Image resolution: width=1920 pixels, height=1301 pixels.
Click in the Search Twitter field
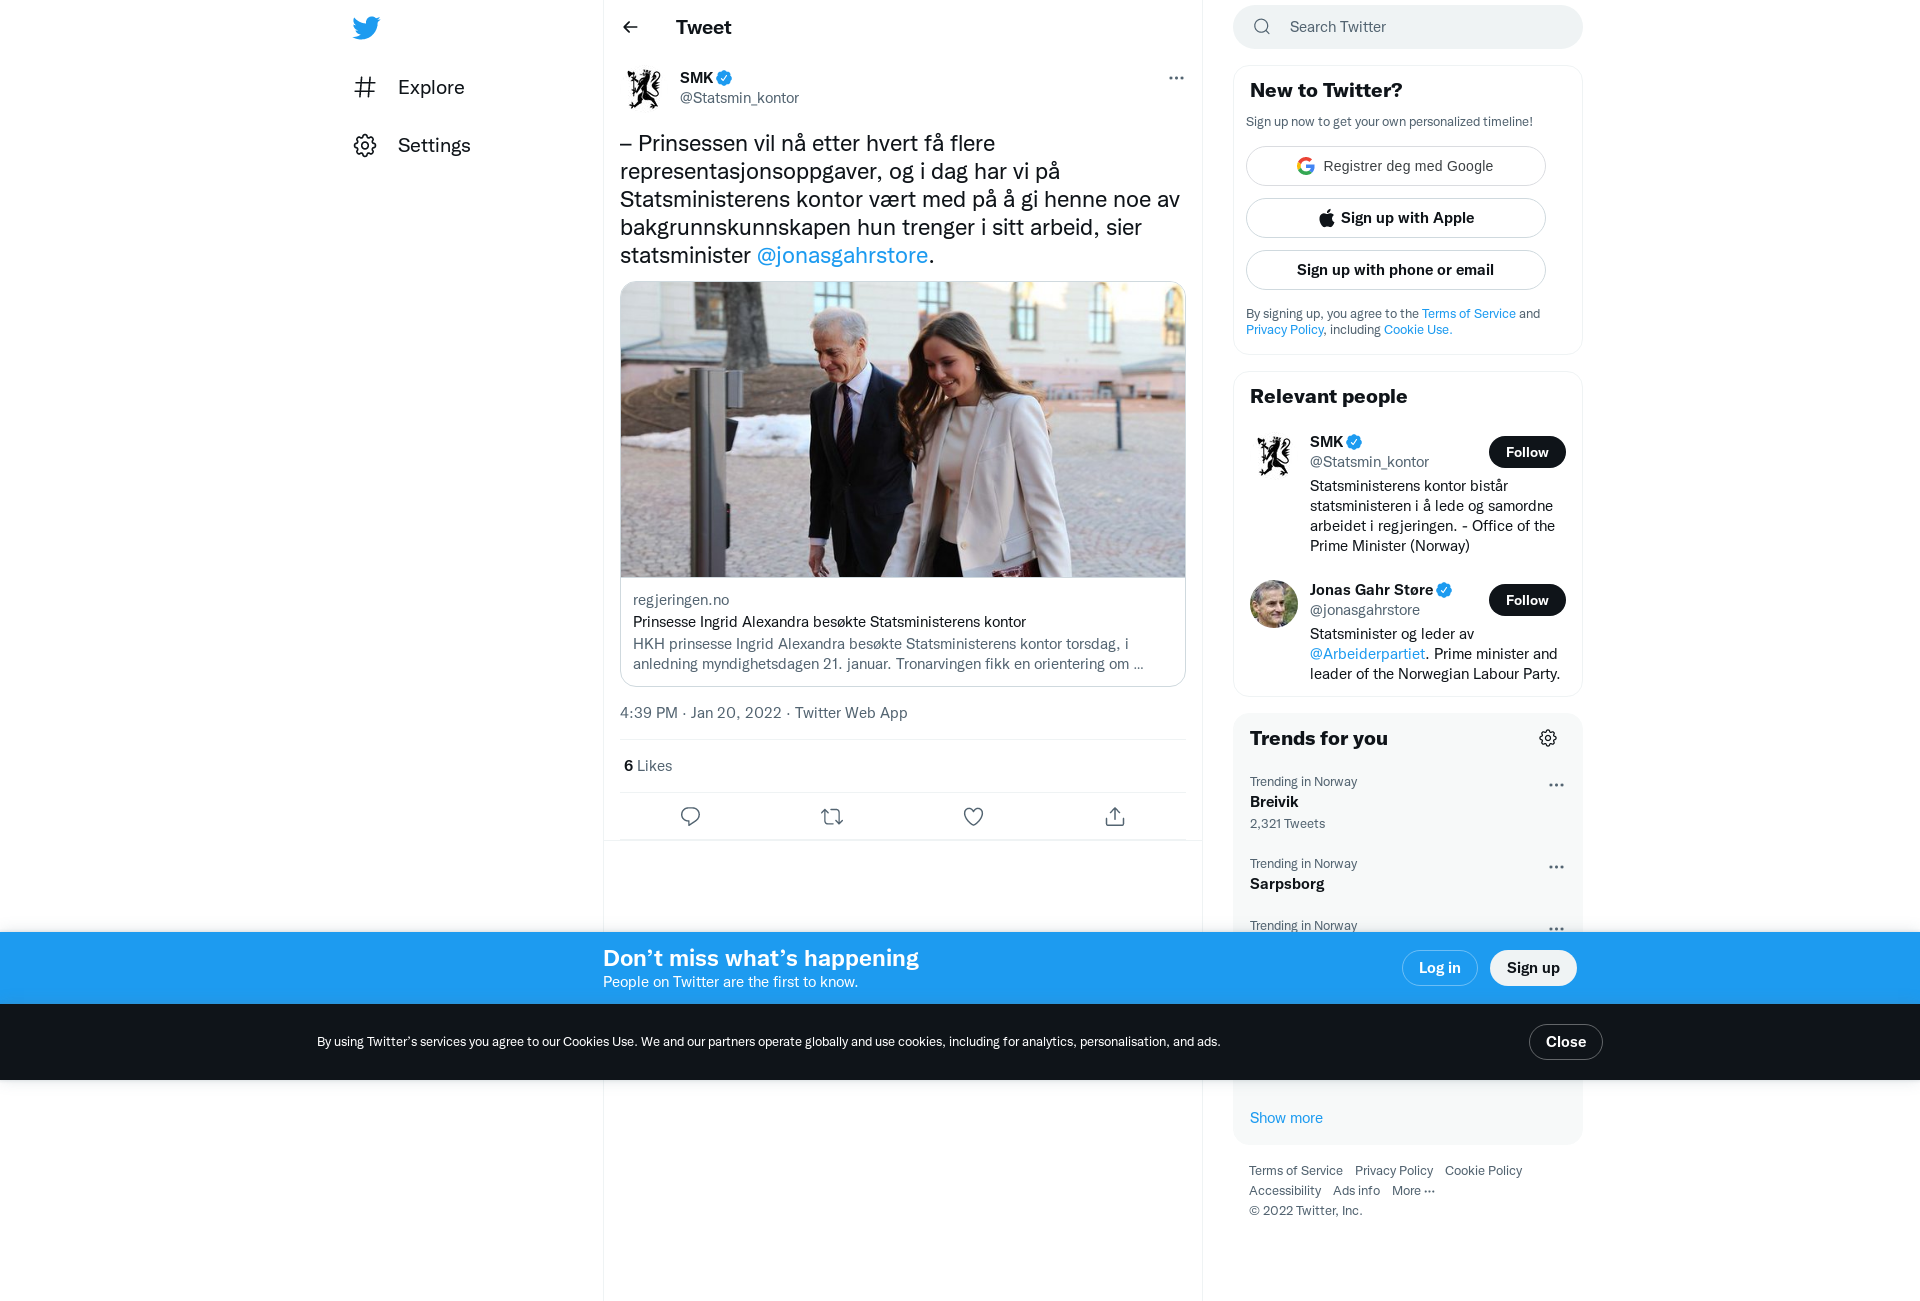coord(1408,27)
